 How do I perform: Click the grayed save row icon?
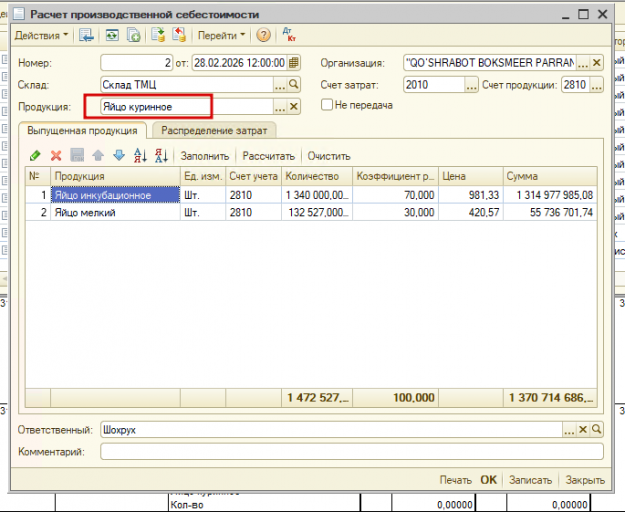[x=77, y=155]
